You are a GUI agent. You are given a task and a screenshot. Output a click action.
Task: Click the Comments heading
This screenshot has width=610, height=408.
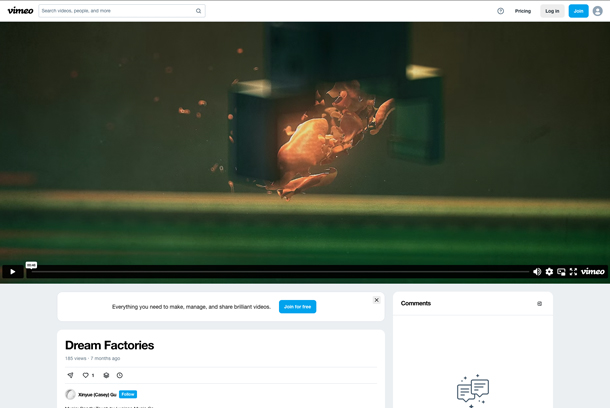415,303
